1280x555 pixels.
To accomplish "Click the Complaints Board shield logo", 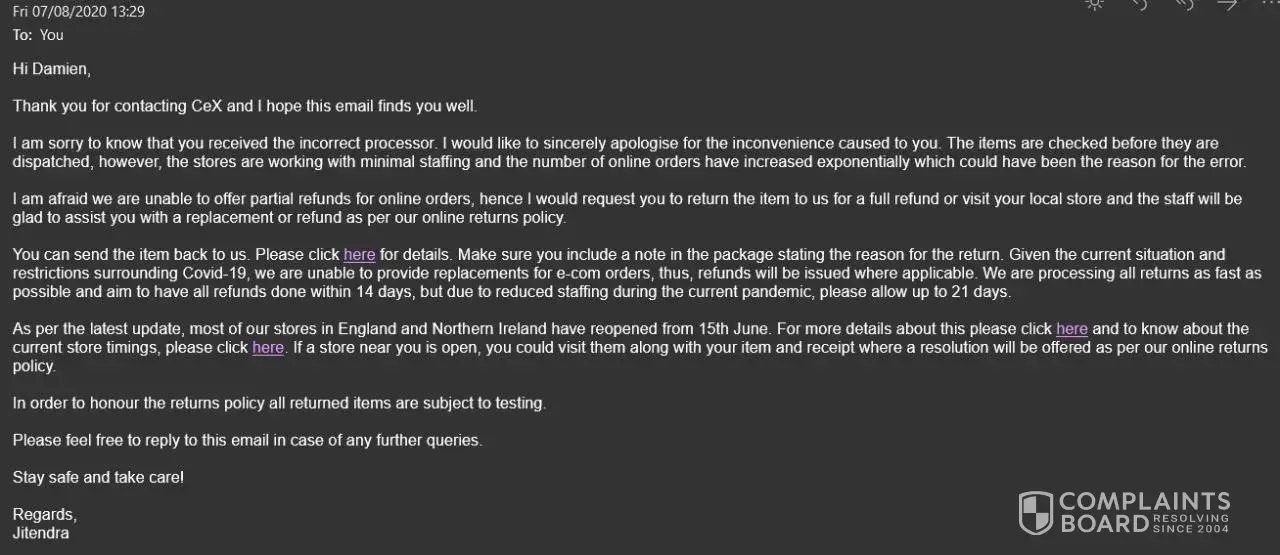I will point(1035,512).
